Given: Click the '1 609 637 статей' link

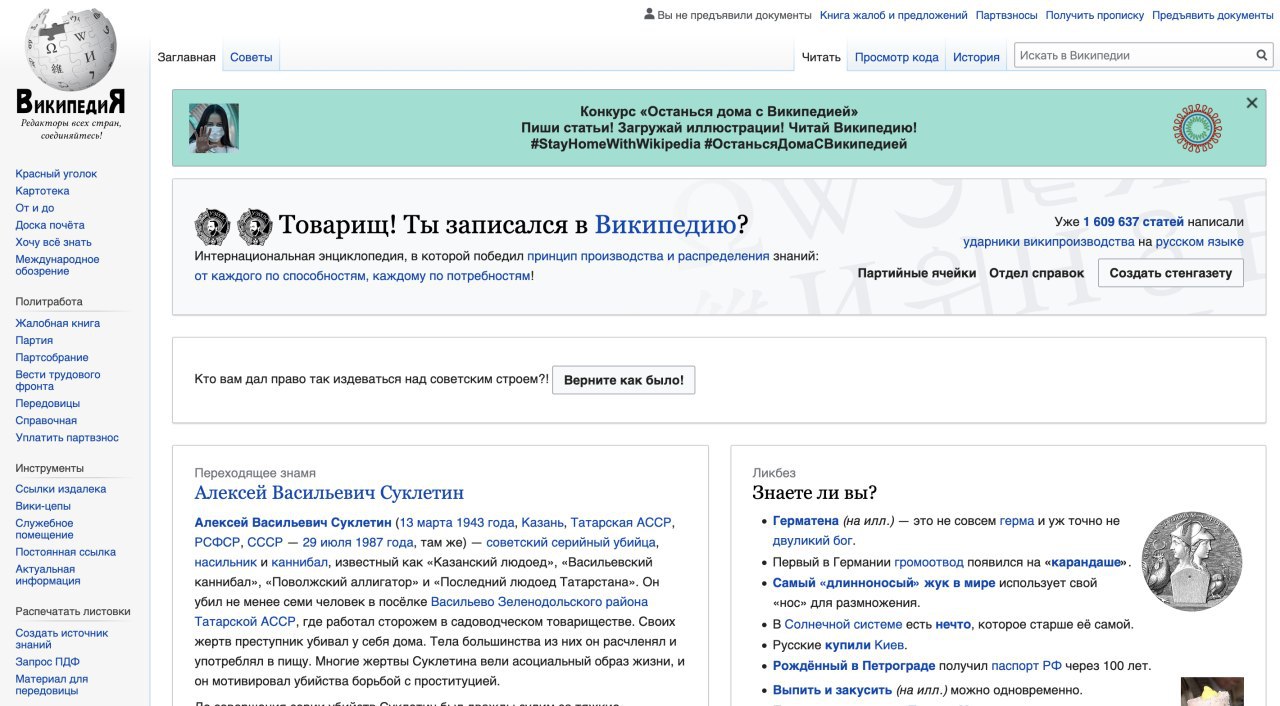Looking at the screenshot, I should 1133,222.
